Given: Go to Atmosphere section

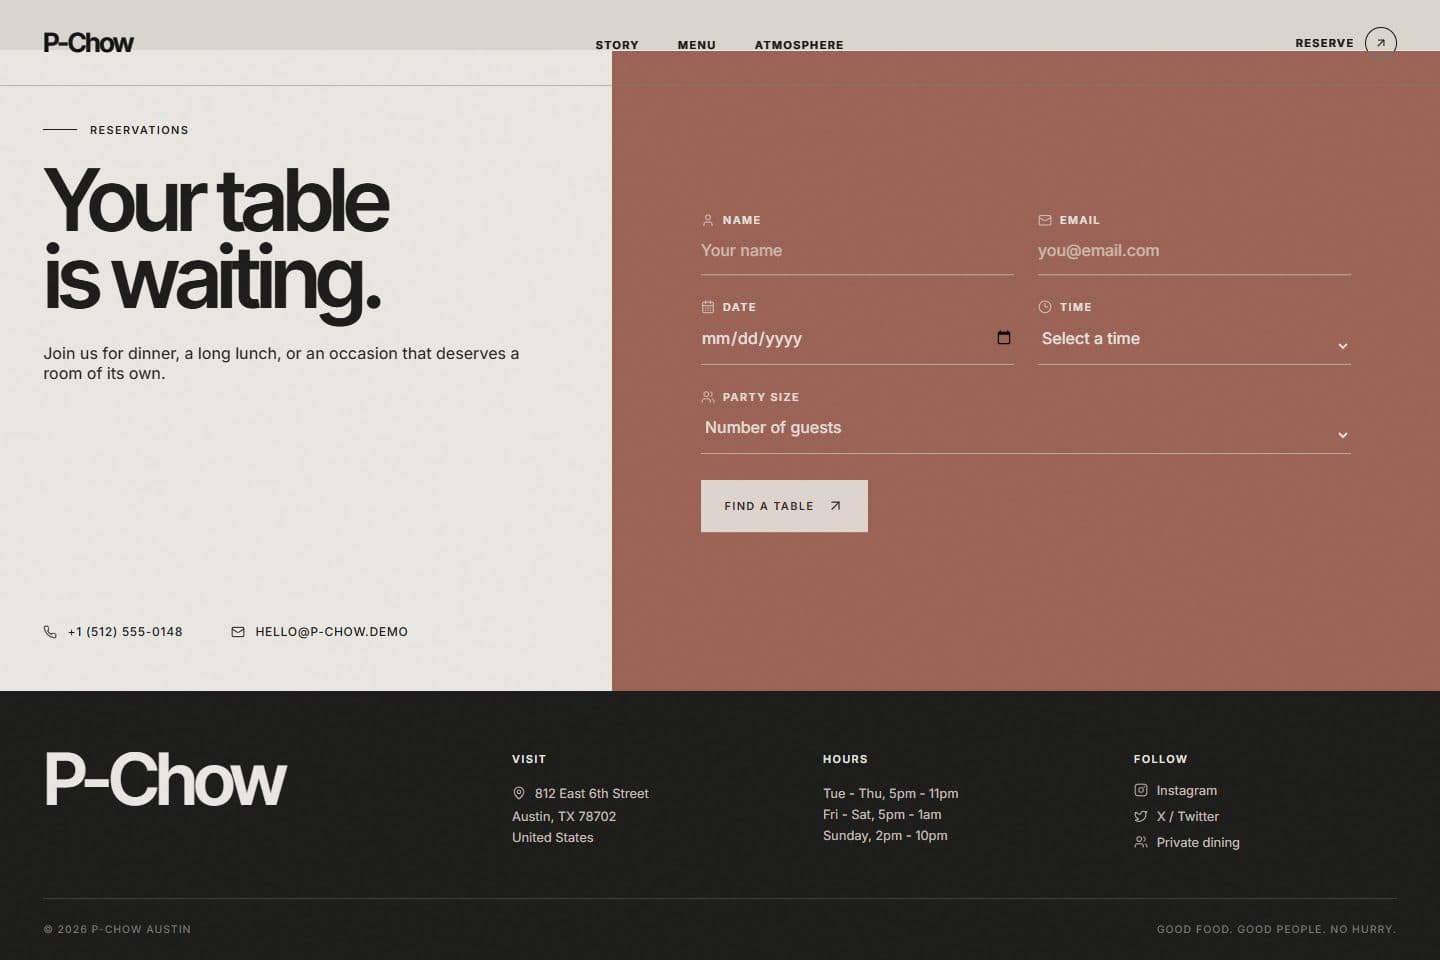Looking at the screenshot, I should click(x=799, y=45).
